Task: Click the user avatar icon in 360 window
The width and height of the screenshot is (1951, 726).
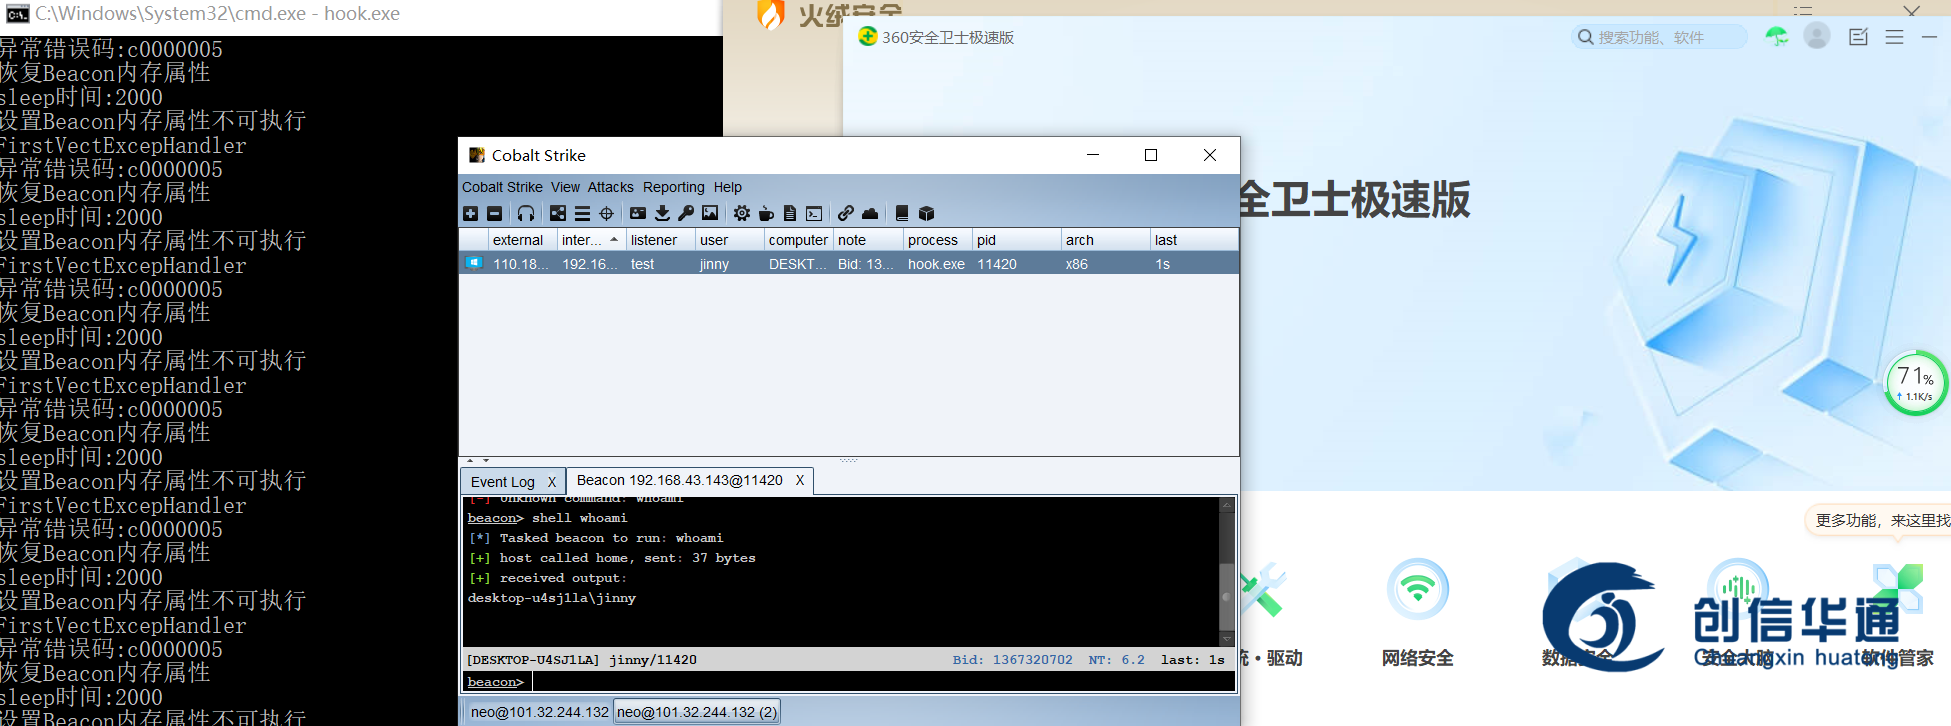Action: click(1817, 36)
